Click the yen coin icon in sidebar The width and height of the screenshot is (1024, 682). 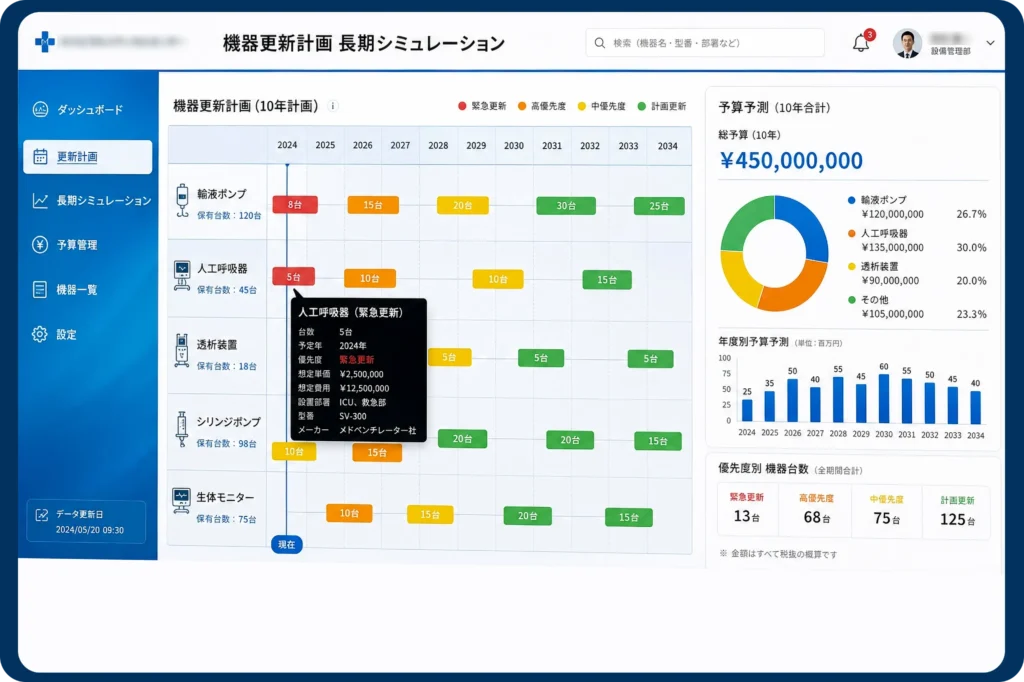click(40, 244)
